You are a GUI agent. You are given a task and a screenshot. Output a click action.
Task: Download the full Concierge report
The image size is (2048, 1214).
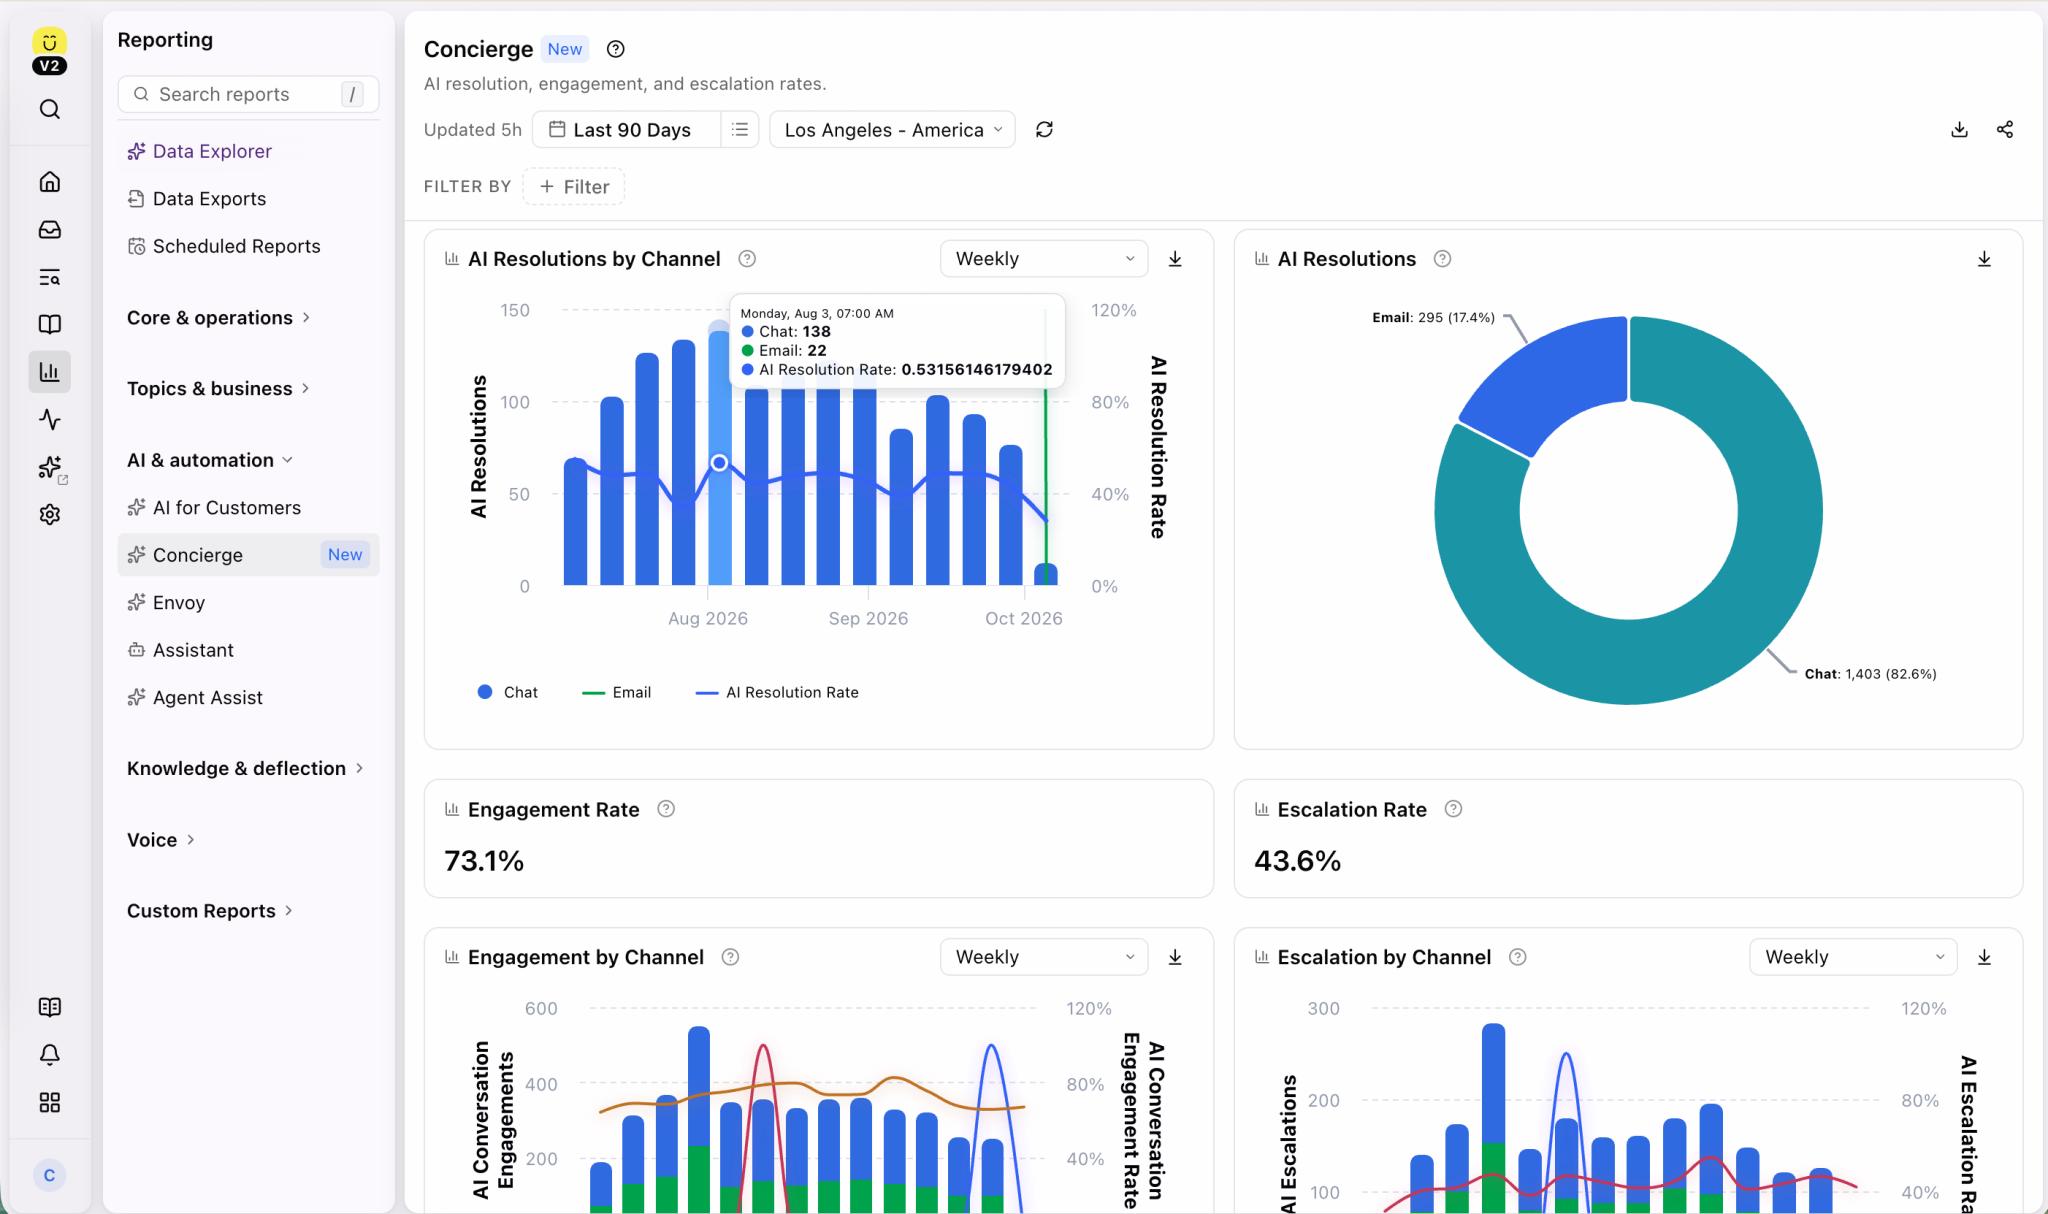[1959, 130]
